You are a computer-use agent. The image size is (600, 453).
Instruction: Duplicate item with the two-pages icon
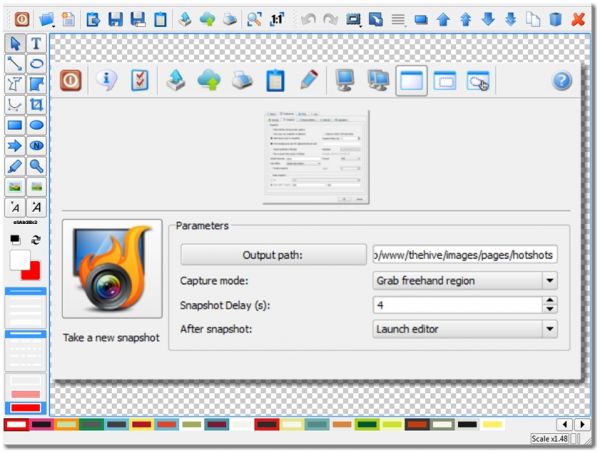(533, 19)
